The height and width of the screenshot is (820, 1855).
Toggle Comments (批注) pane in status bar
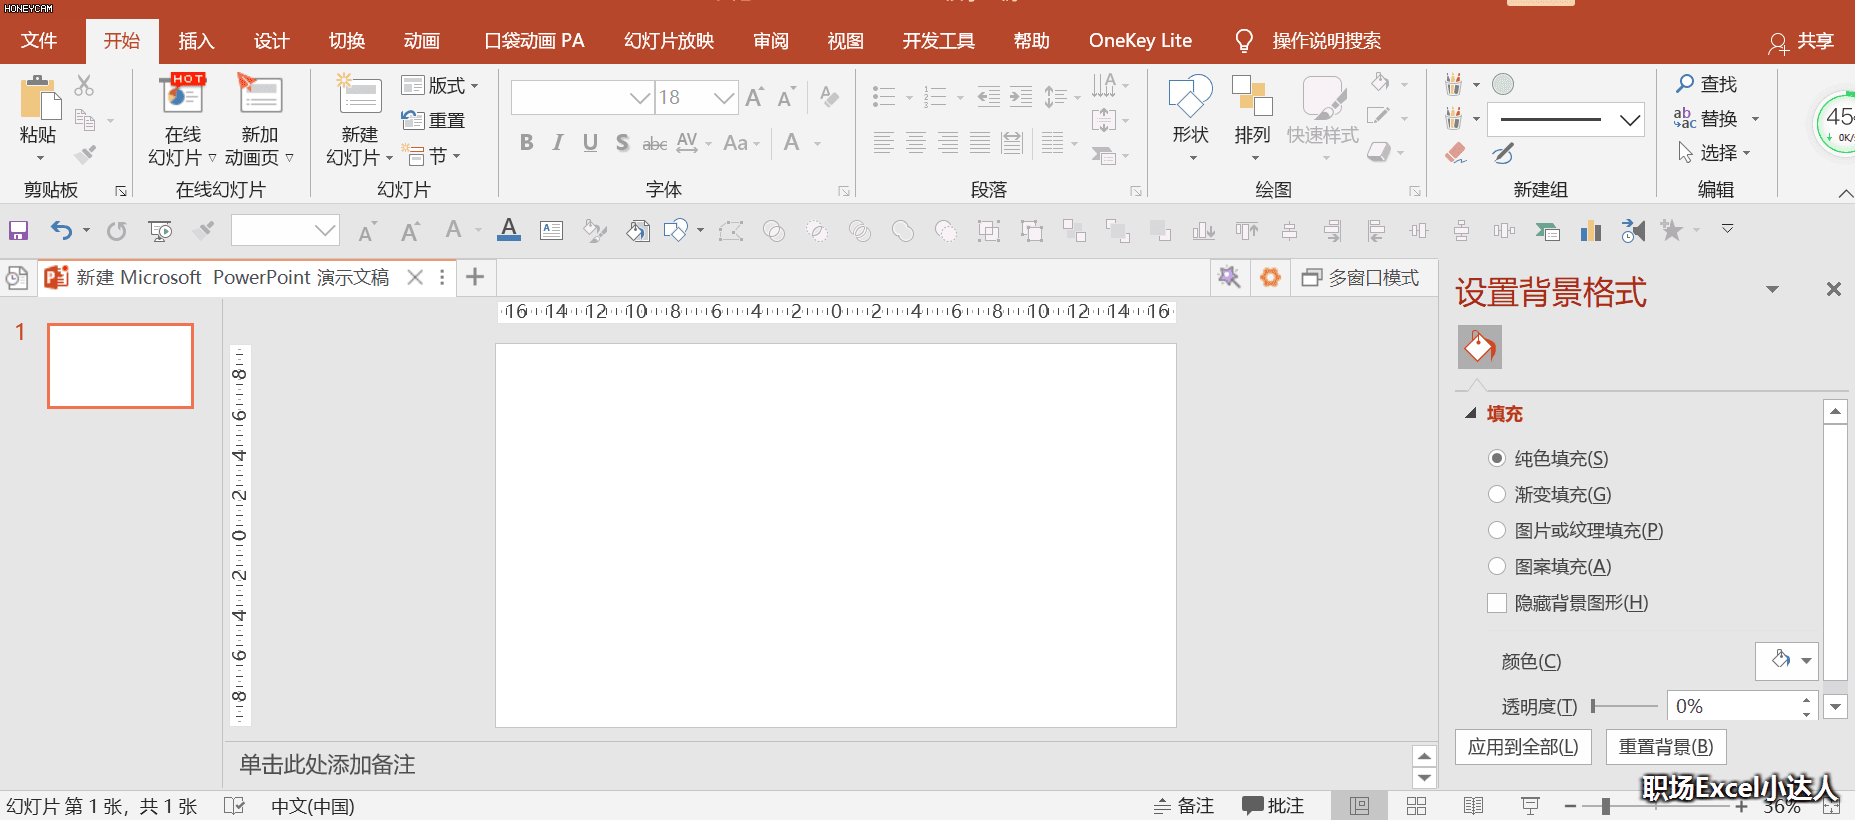click(1273, 806)
